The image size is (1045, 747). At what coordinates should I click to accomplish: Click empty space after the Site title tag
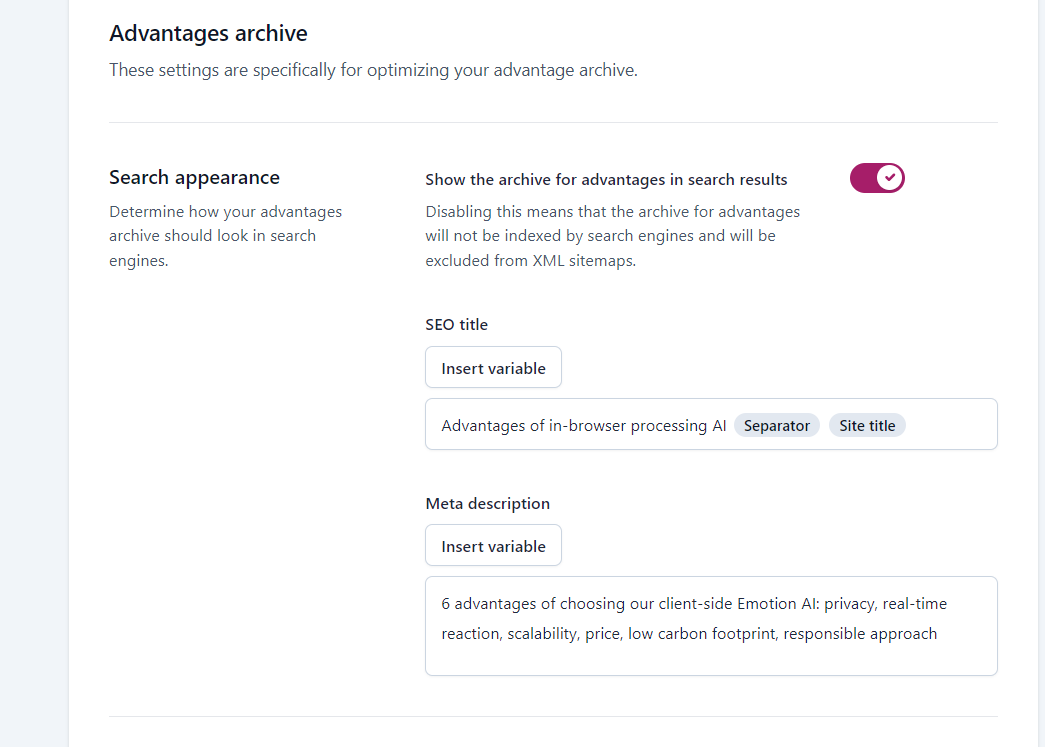pos(950,426)
